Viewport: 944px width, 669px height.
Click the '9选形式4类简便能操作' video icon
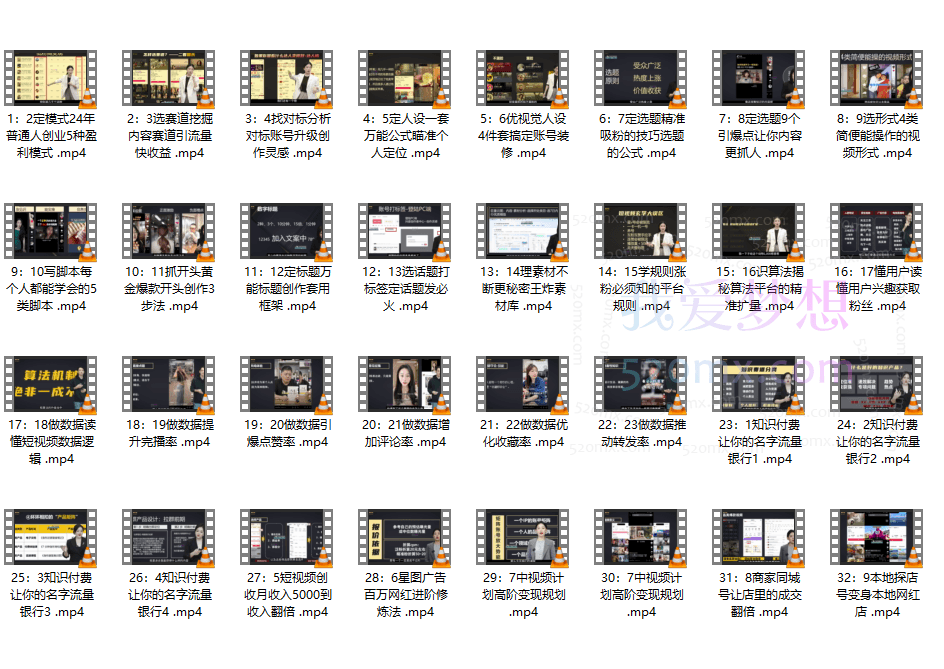(x=877, y=79)
